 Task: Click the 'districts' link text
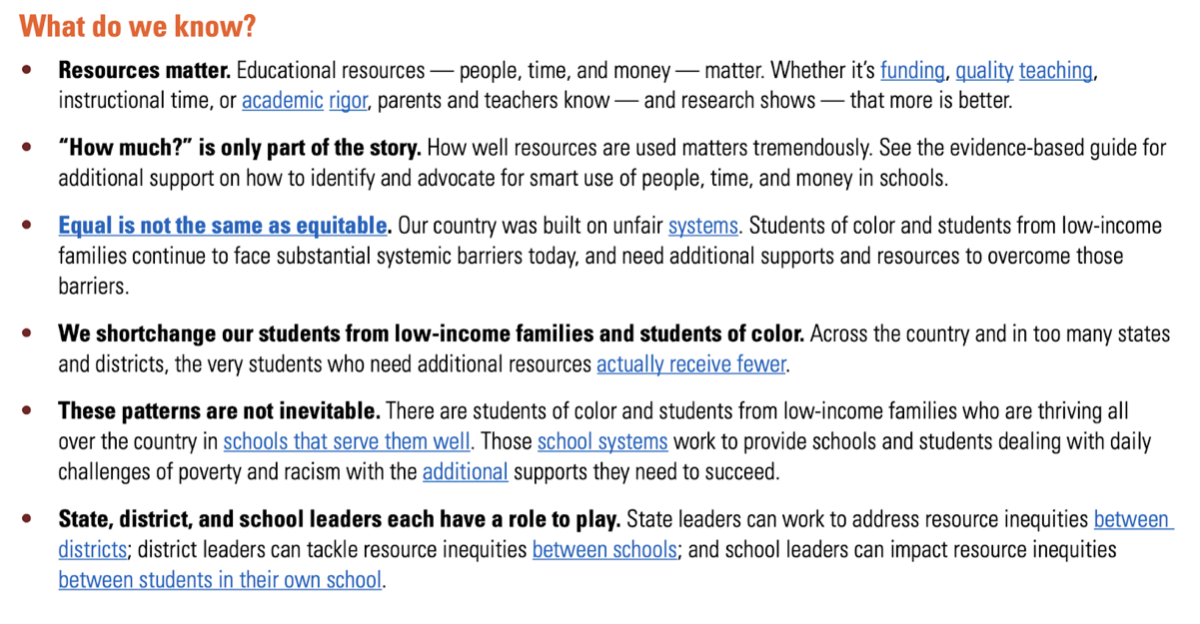pos(92,550)
